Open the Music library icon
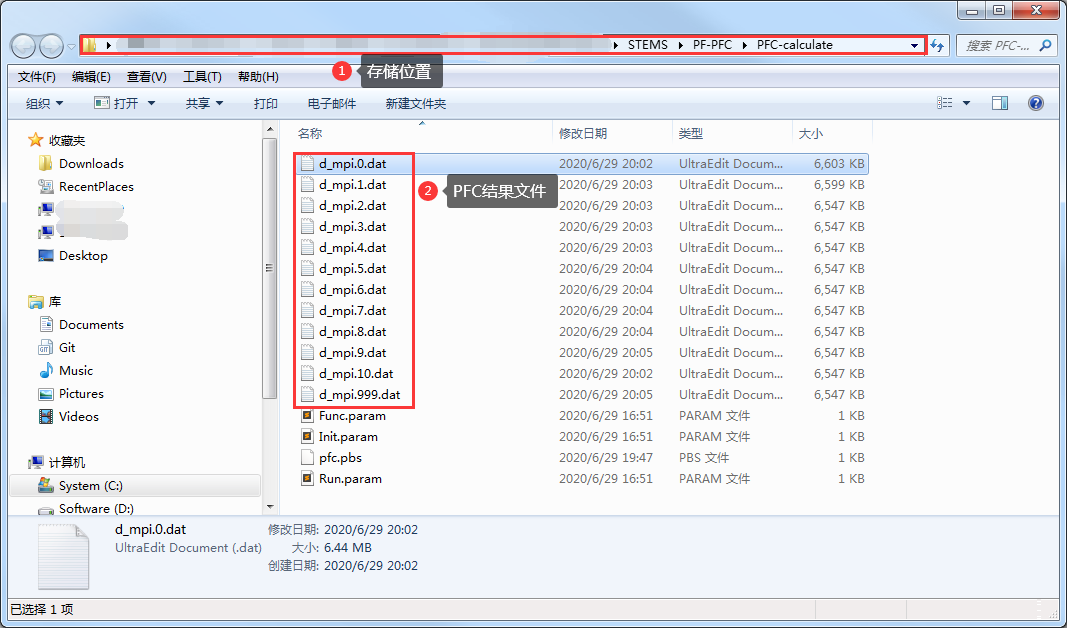Screen dimensions: 1067x628 coord(46,370)
